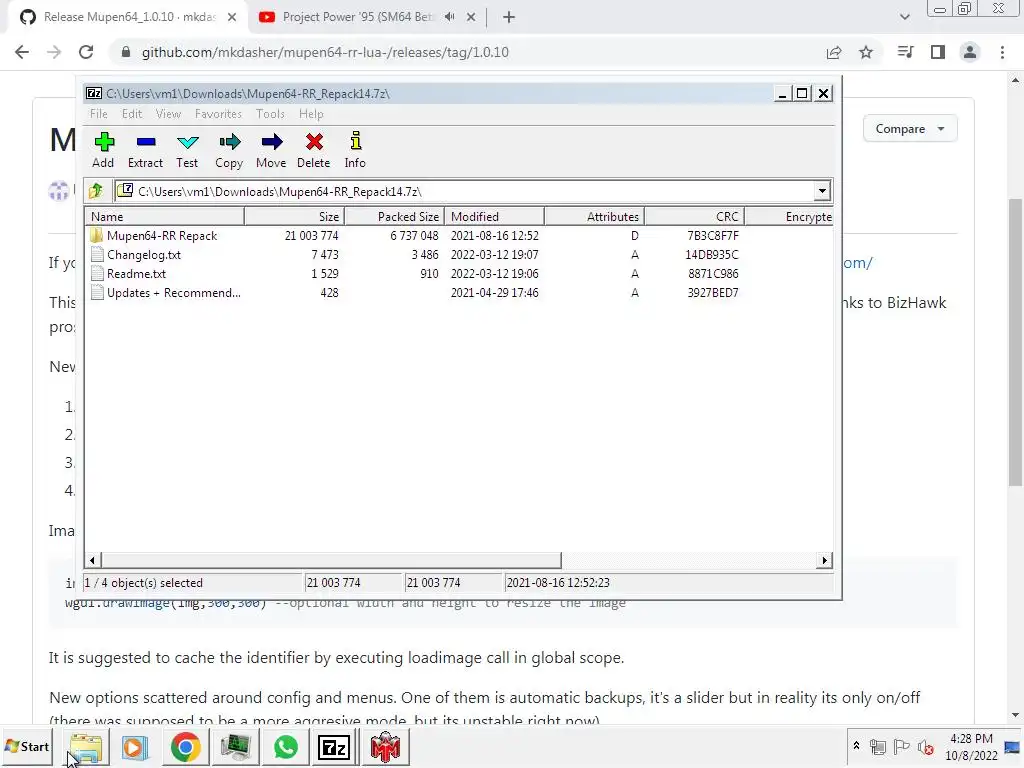Select the Copy toolbar icon in 7-Zip
The width and height of the screenshot is (1024, 768).
click(x=229, y=150)
